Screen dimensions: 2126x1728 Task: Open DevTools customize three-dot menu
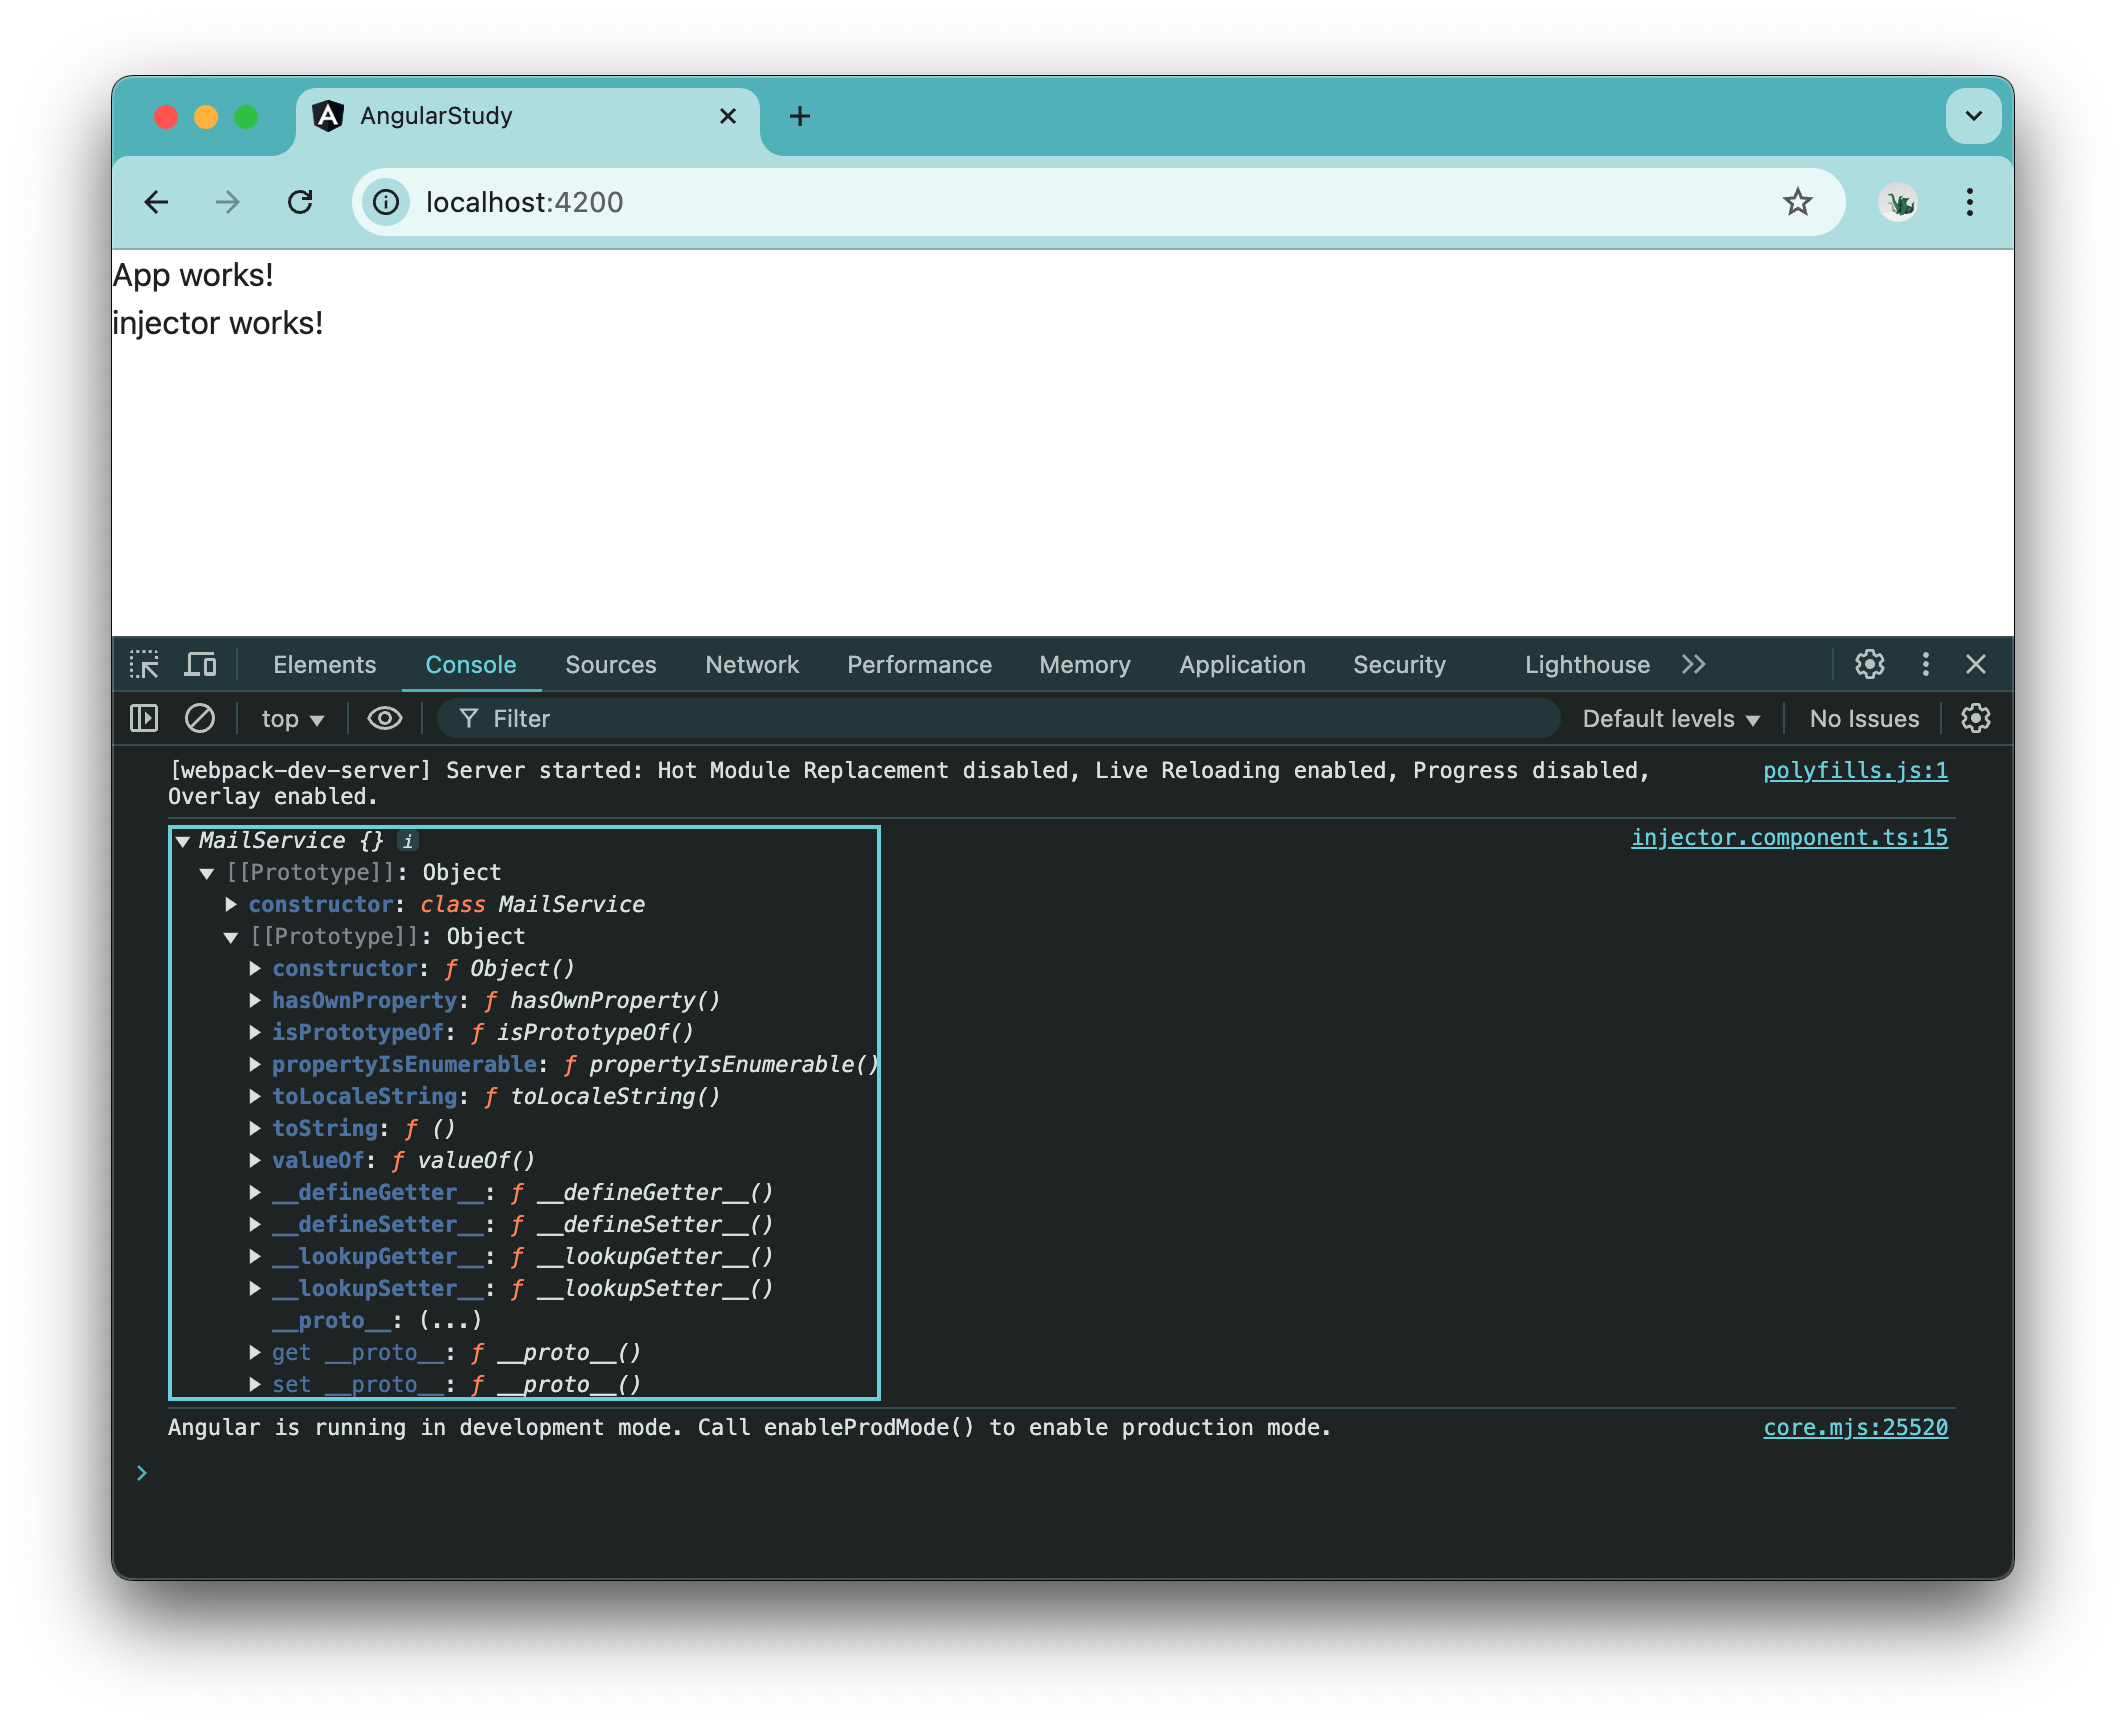[x=1924, y=664]
